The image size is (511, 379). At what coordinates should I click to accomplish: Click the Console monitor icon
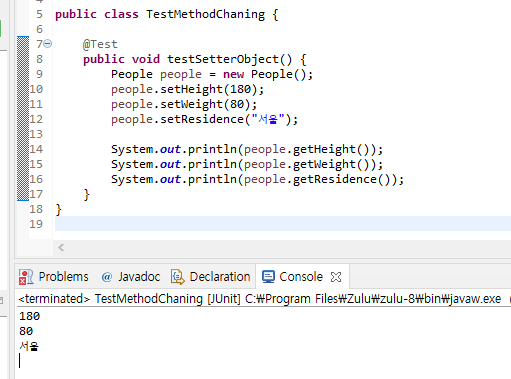pos(268,277)
